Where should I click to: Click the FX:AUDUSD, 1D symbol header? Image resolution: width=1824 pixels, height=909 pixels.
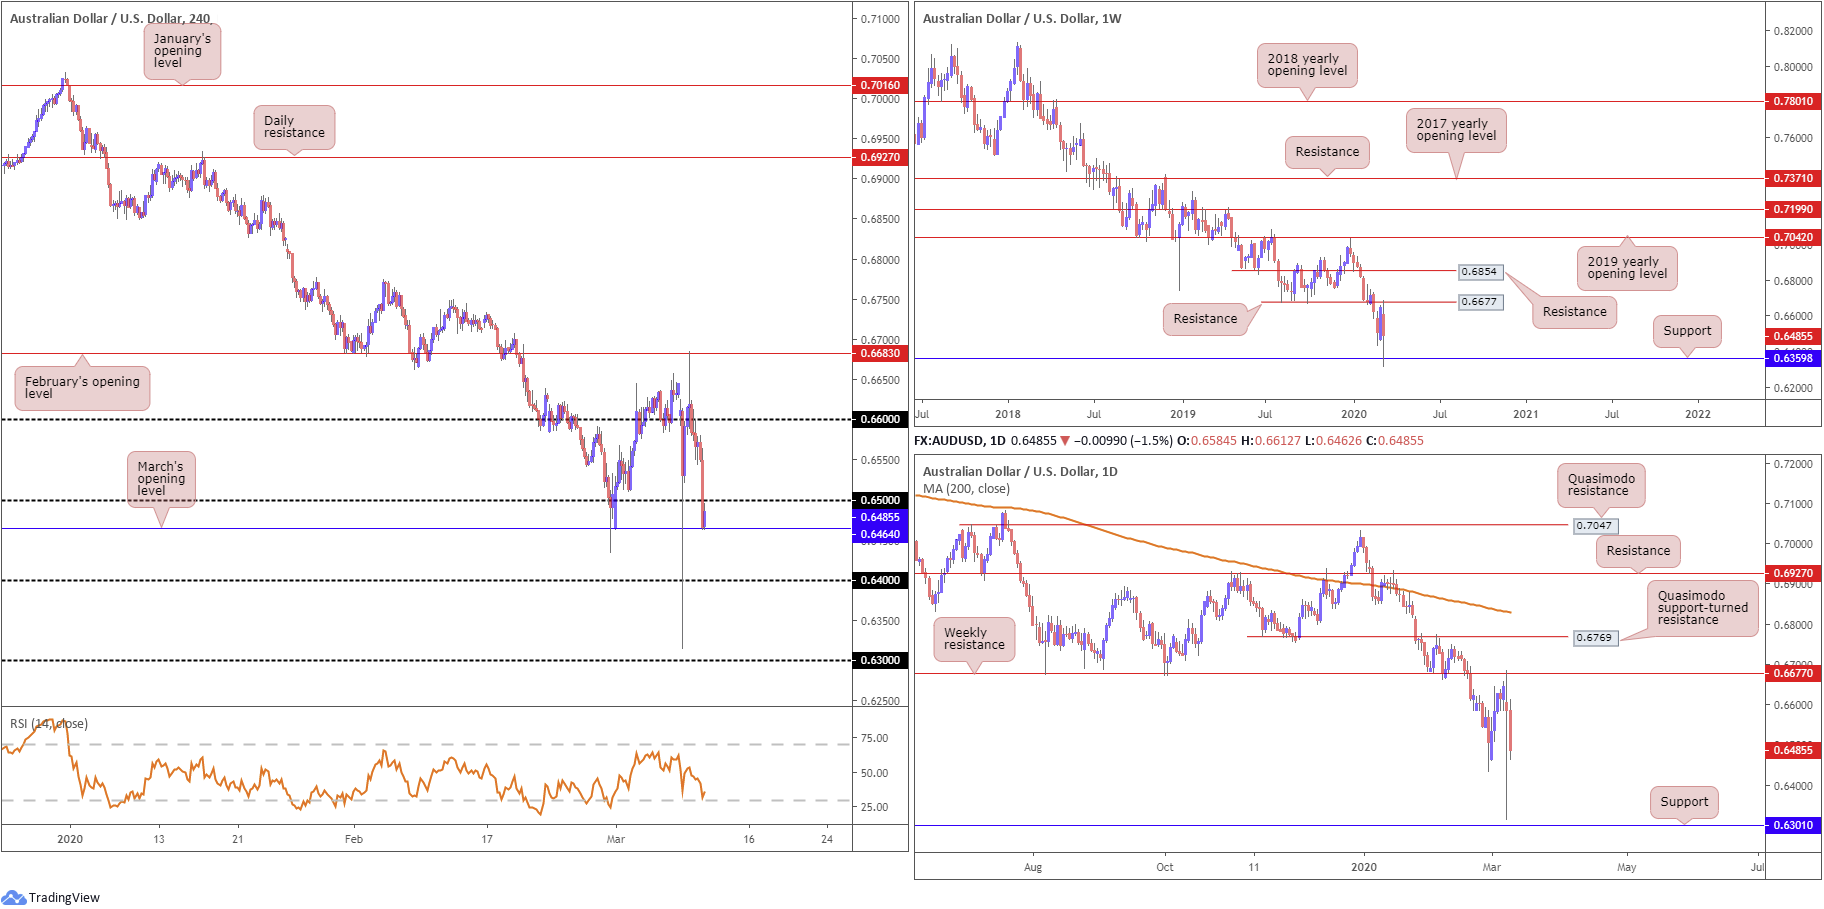click(960, 440)
